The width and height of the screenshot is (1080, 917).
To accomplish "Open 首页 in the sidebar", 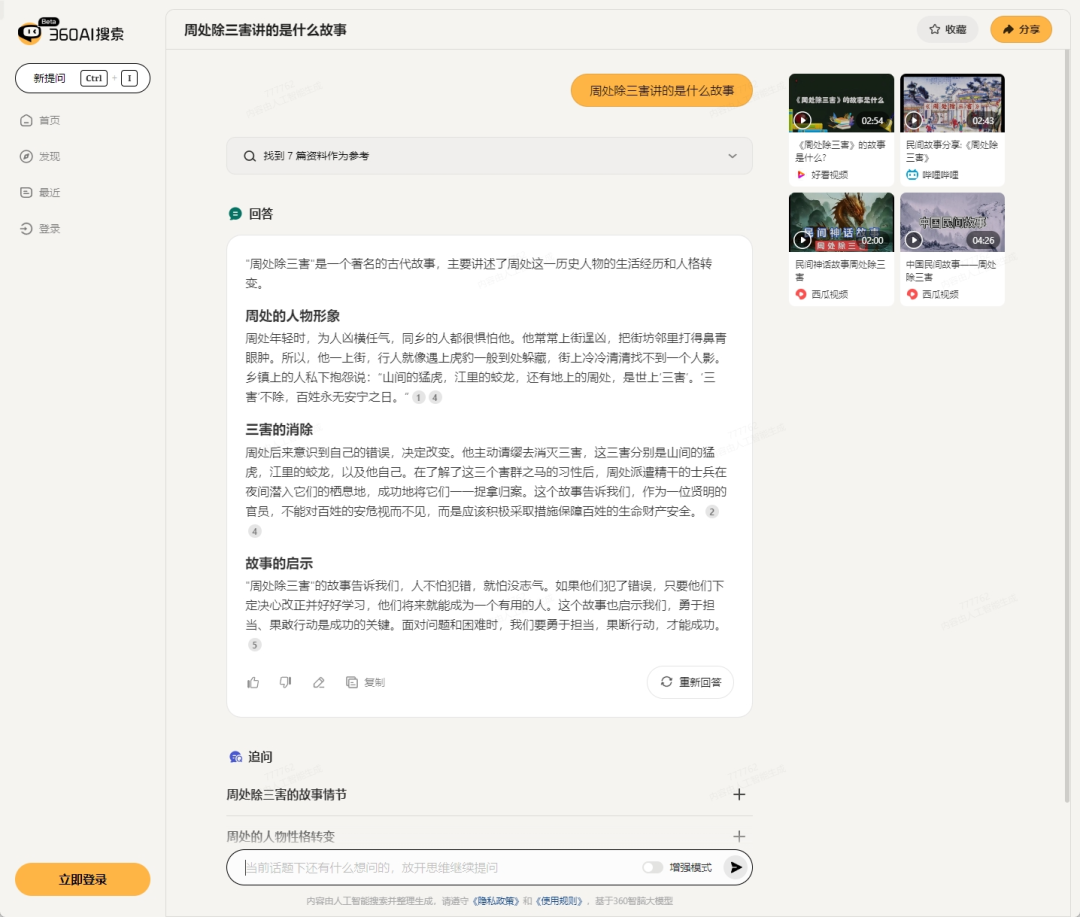I will tap(40, 121).
